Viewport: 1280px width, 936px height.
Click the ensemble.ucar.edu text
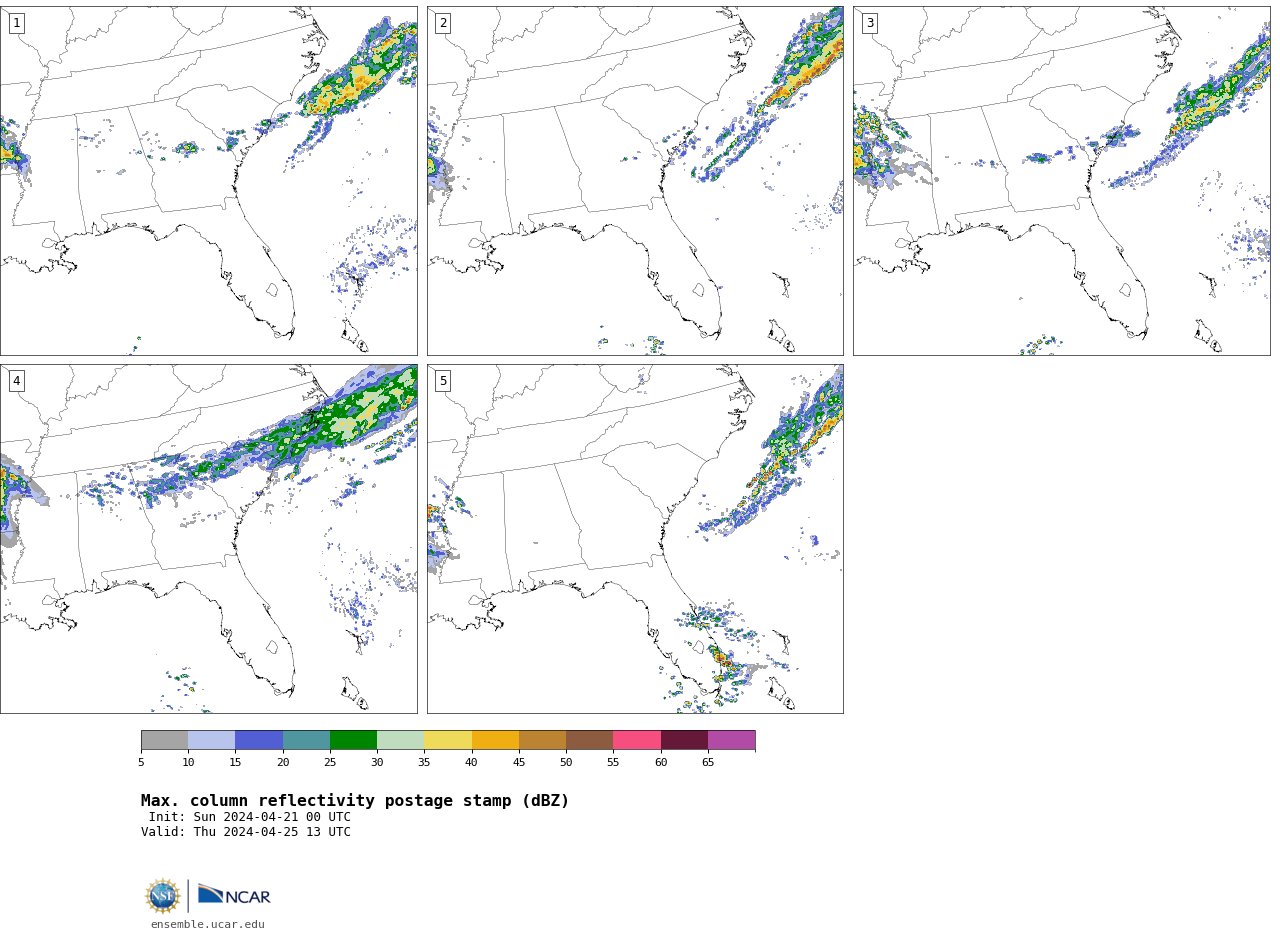(208, 925)
